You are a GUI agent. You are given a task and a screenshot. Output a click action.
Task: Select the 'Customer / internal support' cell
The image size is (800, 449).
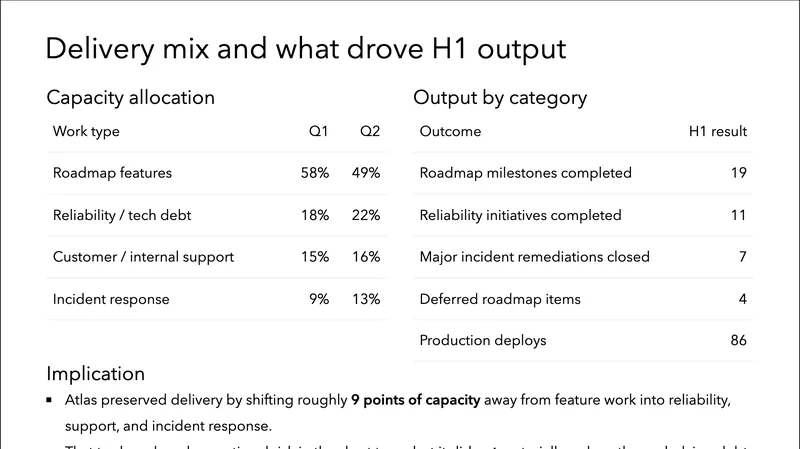pyautogui.click(x=143, y=257)
